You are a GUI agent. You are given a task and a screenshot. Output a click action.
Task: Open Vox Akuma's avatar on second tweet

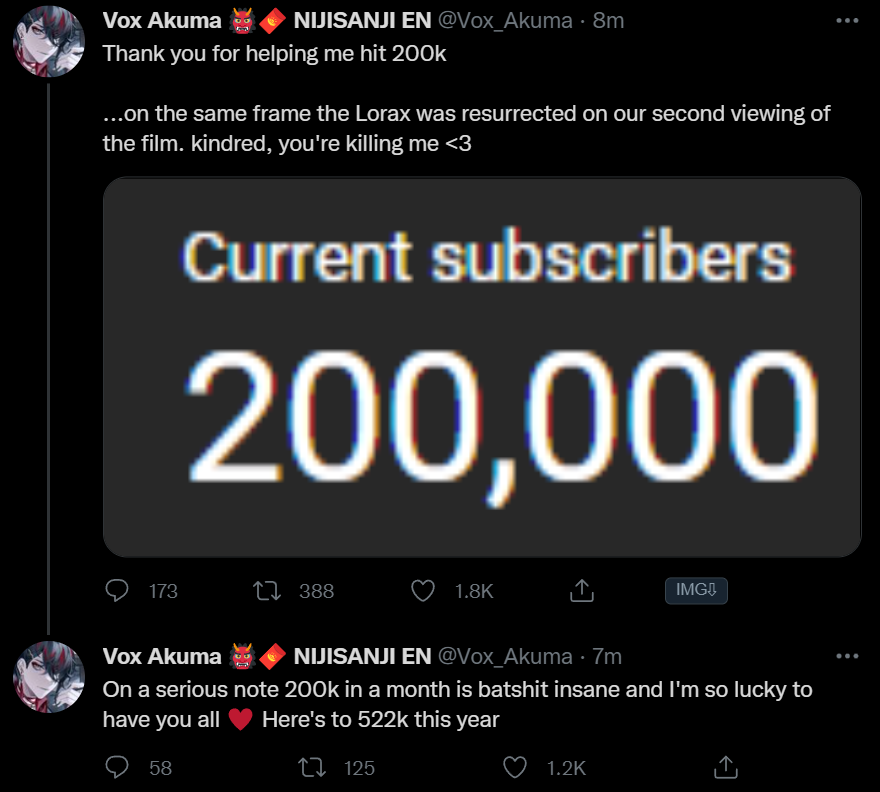pyautogui.click(x=46, y=677)
